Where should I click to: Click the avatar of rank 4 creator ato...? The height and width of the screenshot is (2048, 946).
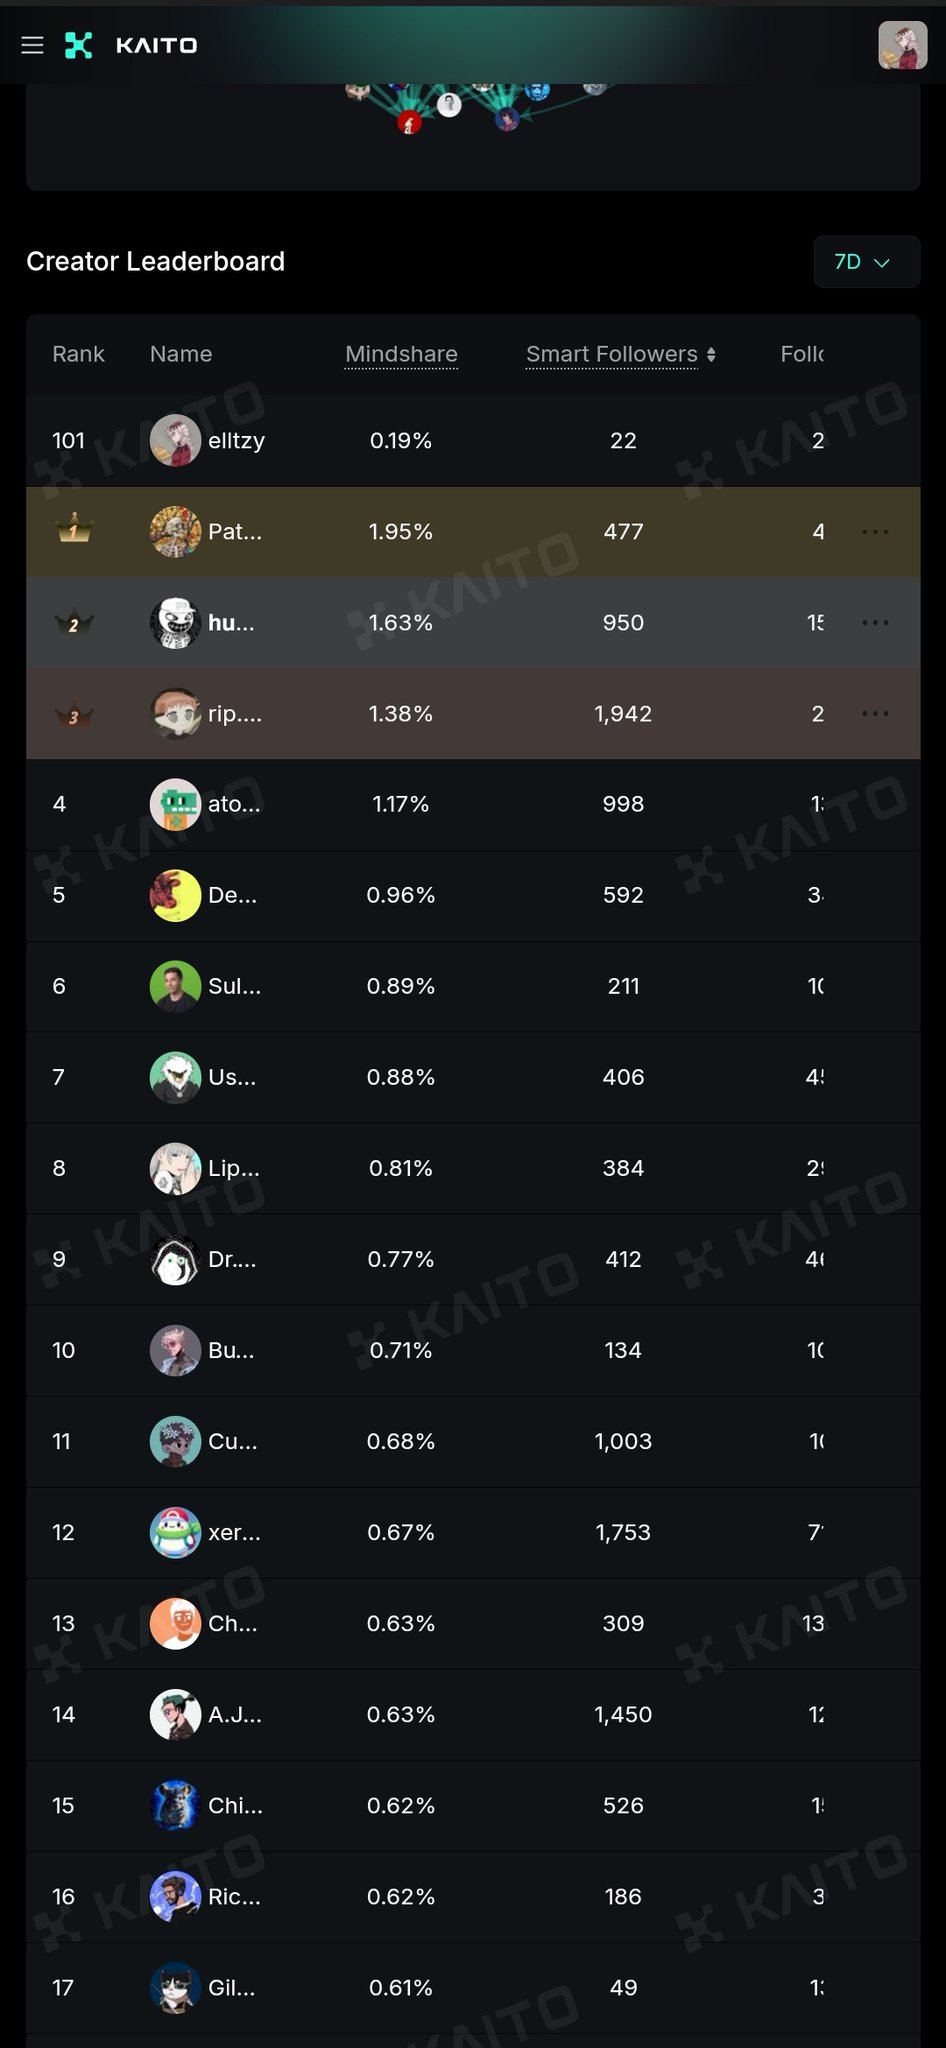click(175, 805)
